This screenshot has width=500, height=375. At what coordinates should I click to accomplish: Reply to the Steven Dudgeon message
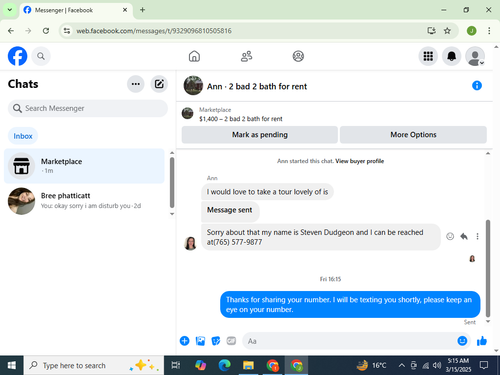pos(464,236)
